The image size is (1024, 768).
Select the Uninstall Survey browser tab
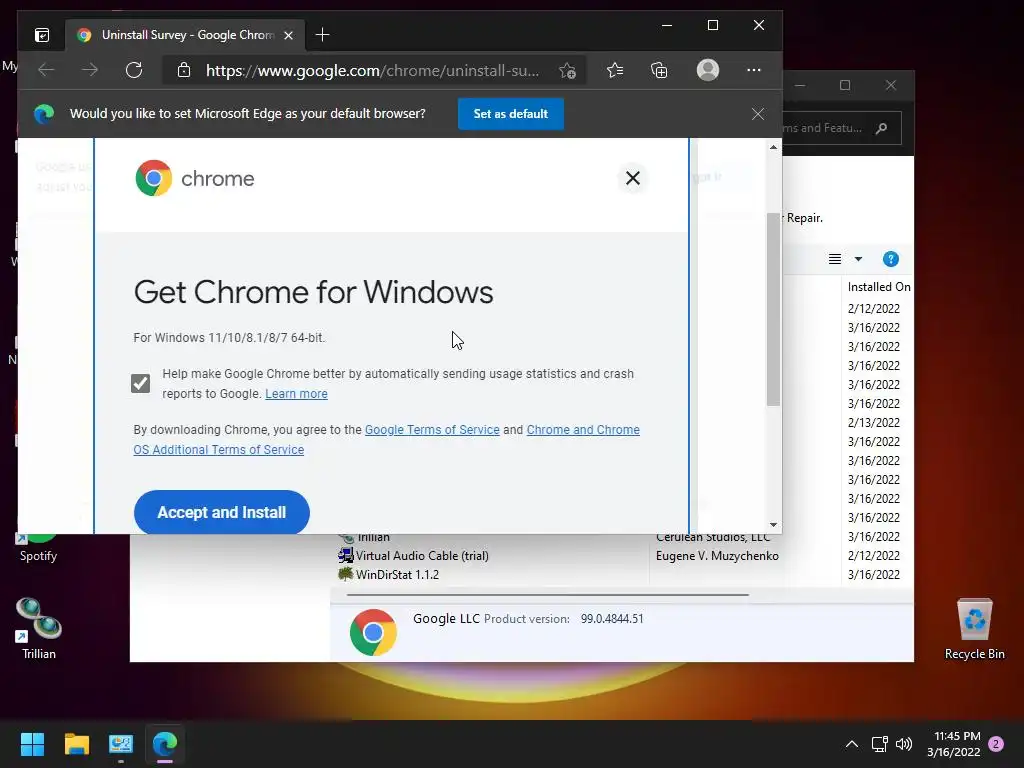pos(185,35)
